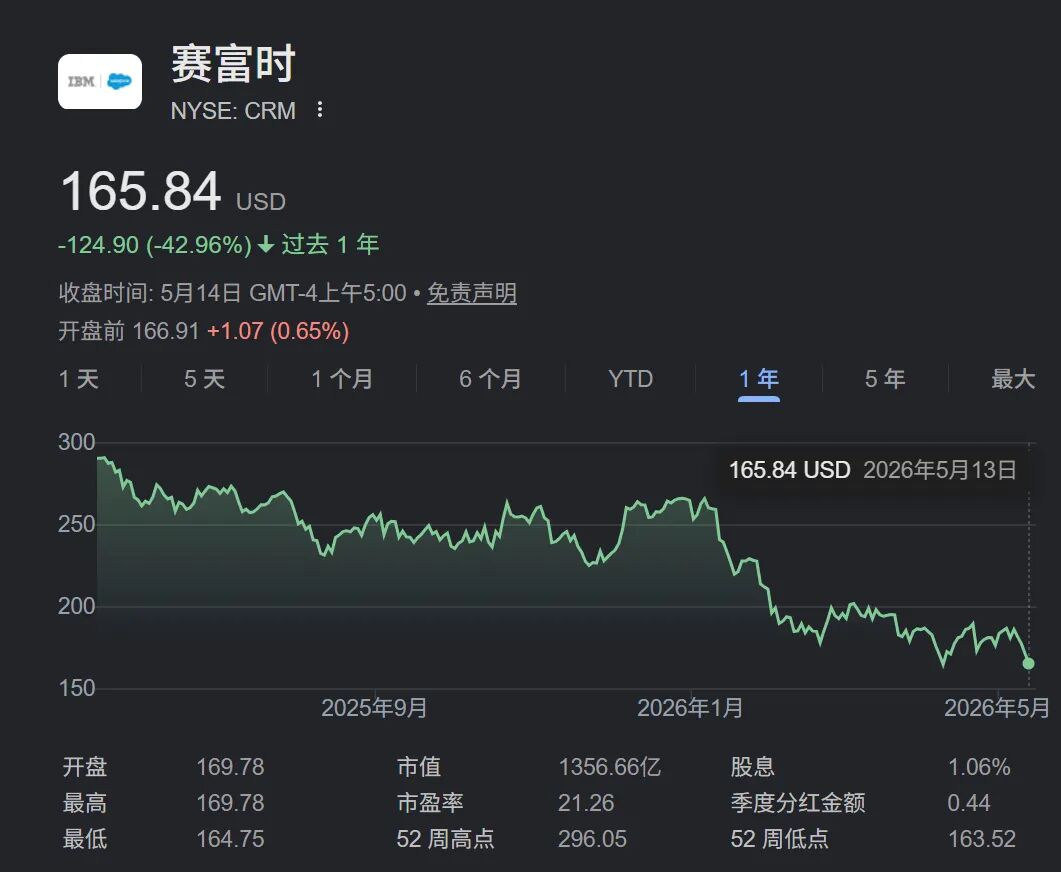Screen dimensions: 1061x872
Task: Click the IBM Salesforce company logo
Action: pos(99,82)
